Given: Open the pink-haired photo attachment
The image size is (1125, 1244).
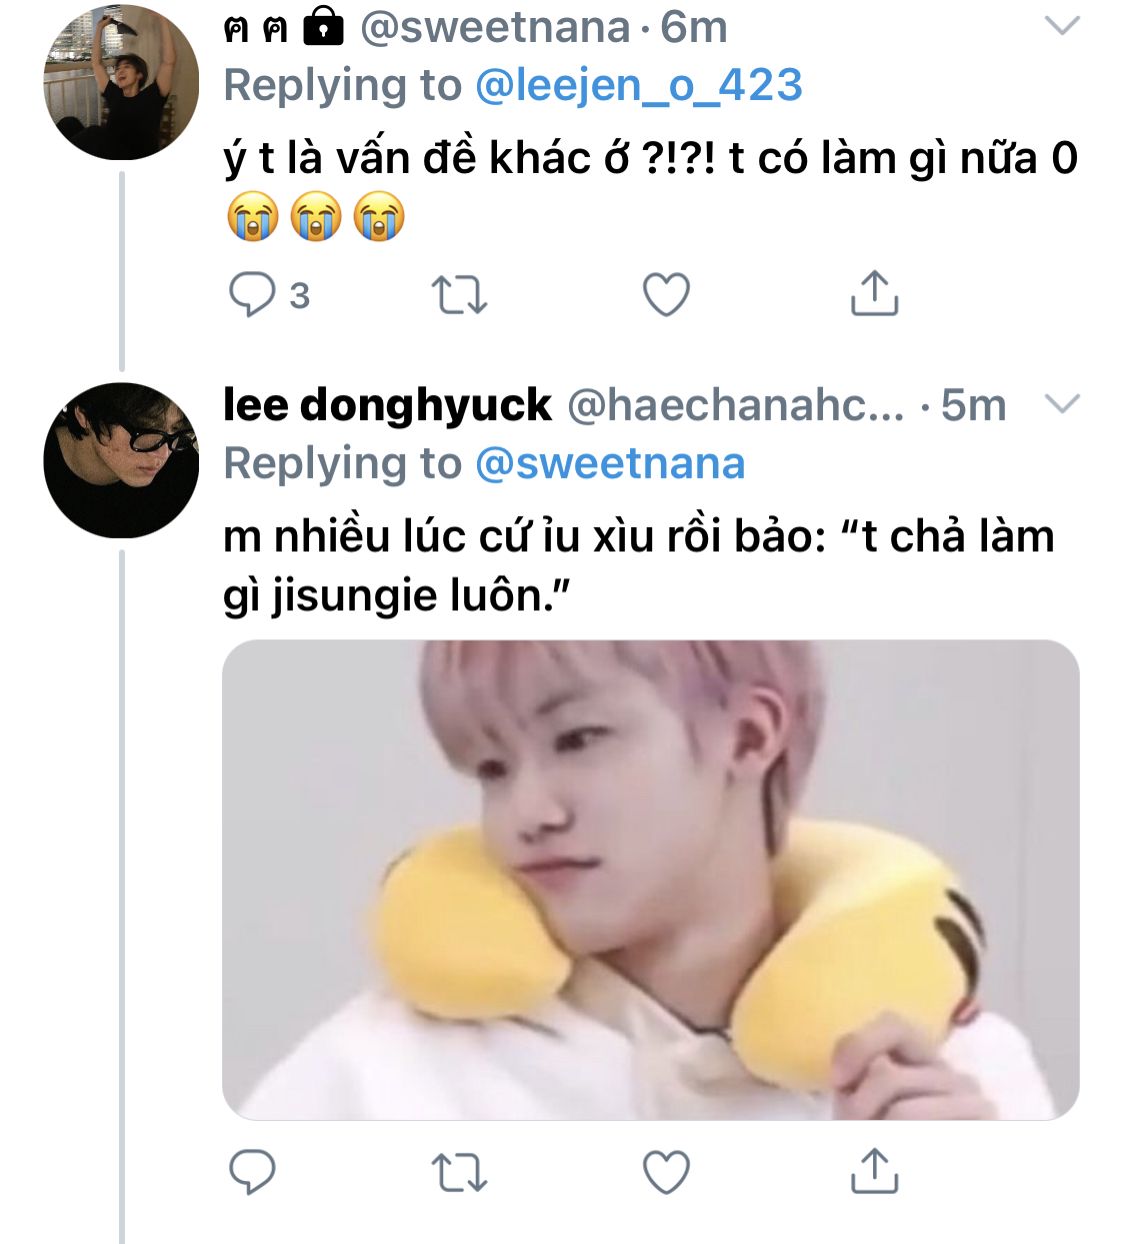Looking at the screenshot, I should [x=651, y=880].
